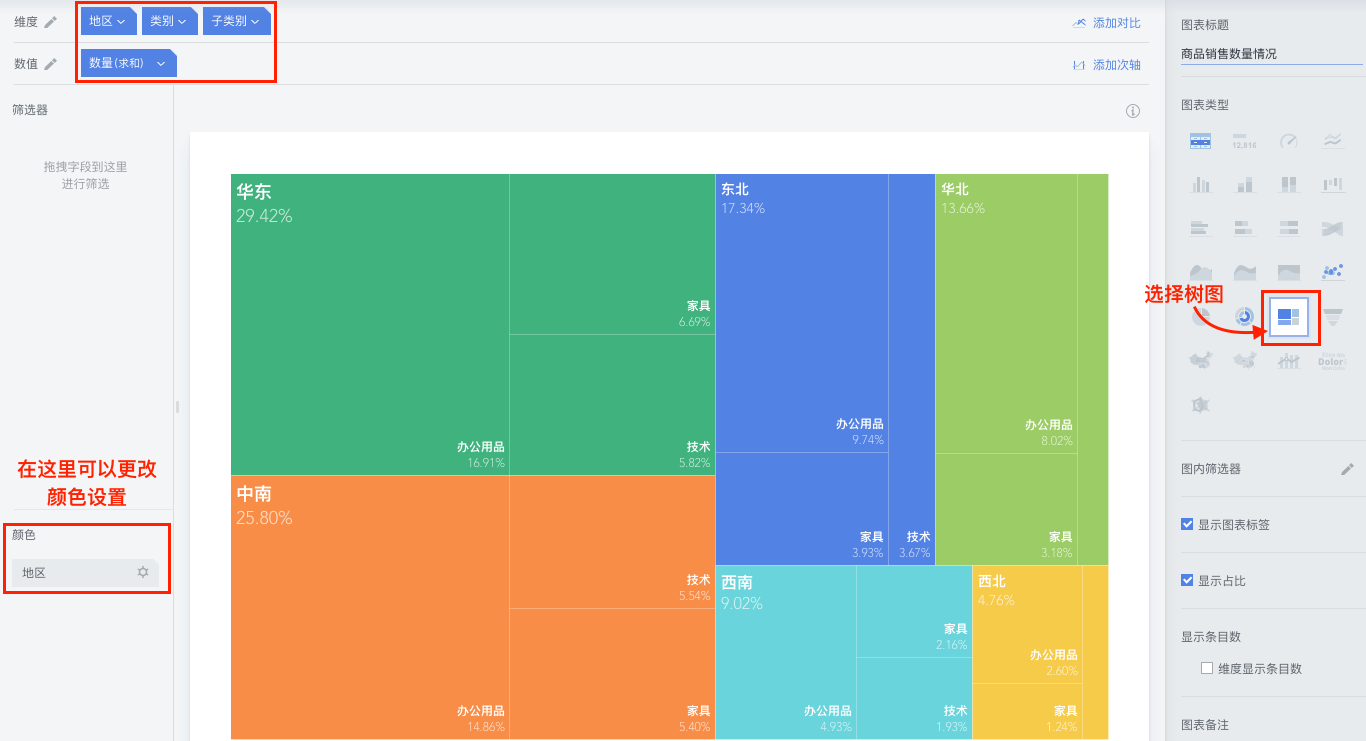The image size is (1366, 741).
Task: Edit 图内筛选器 with the pencil icon
Action: (x=1347, y=469)
